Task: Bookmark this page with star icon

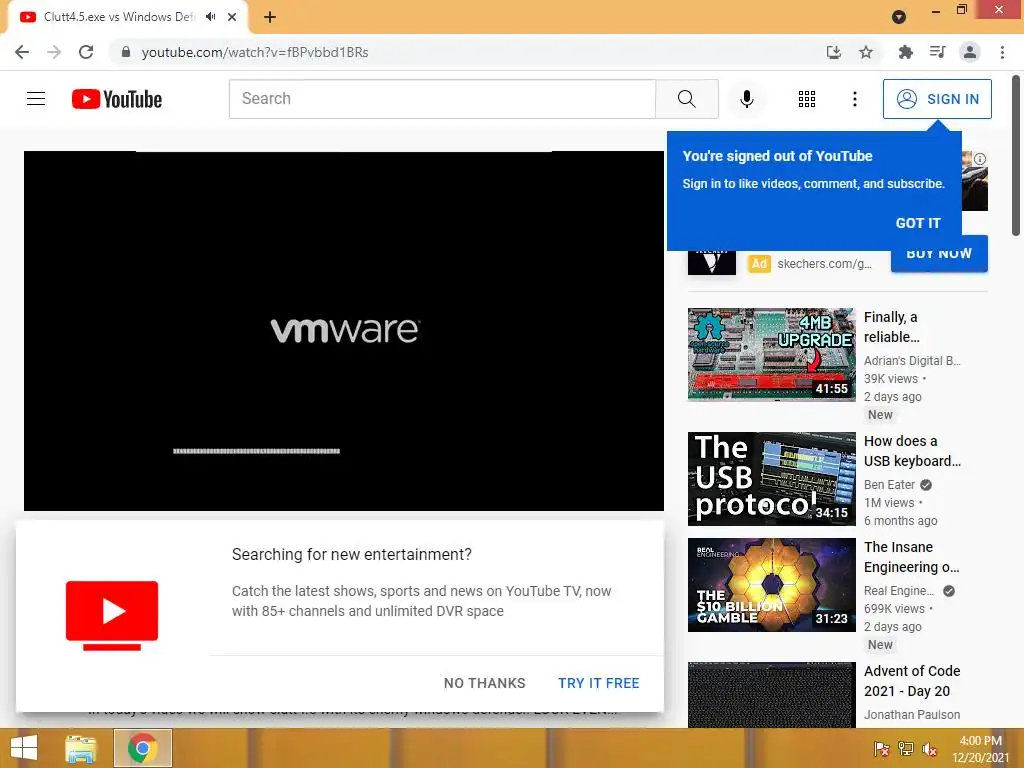Action: tap(866, 52)
